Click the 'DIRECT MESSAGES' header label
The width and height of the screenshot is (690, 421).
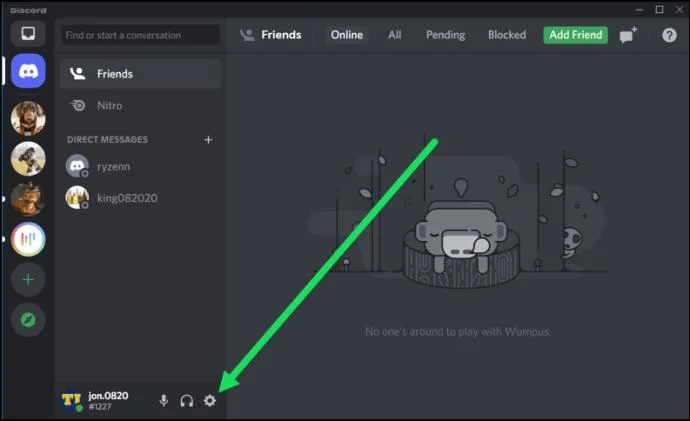[107, 140]
